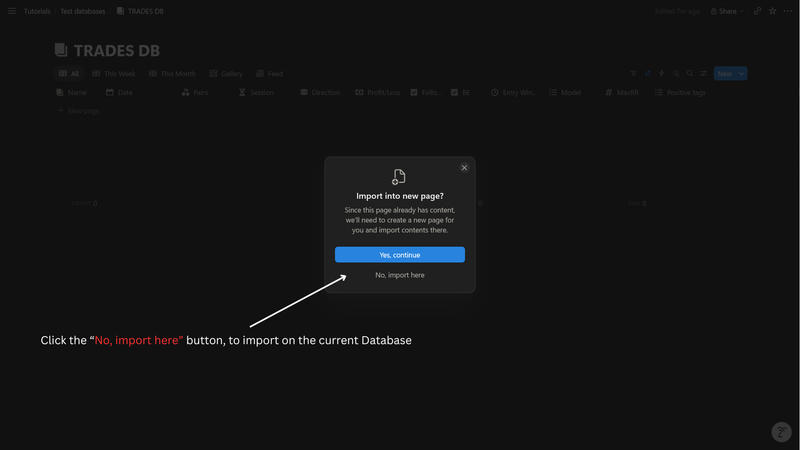Image resolution: width=800 pixels, height=450 pixels.
Task: Switch to the All view tab
Action: [x=68, y=74]
